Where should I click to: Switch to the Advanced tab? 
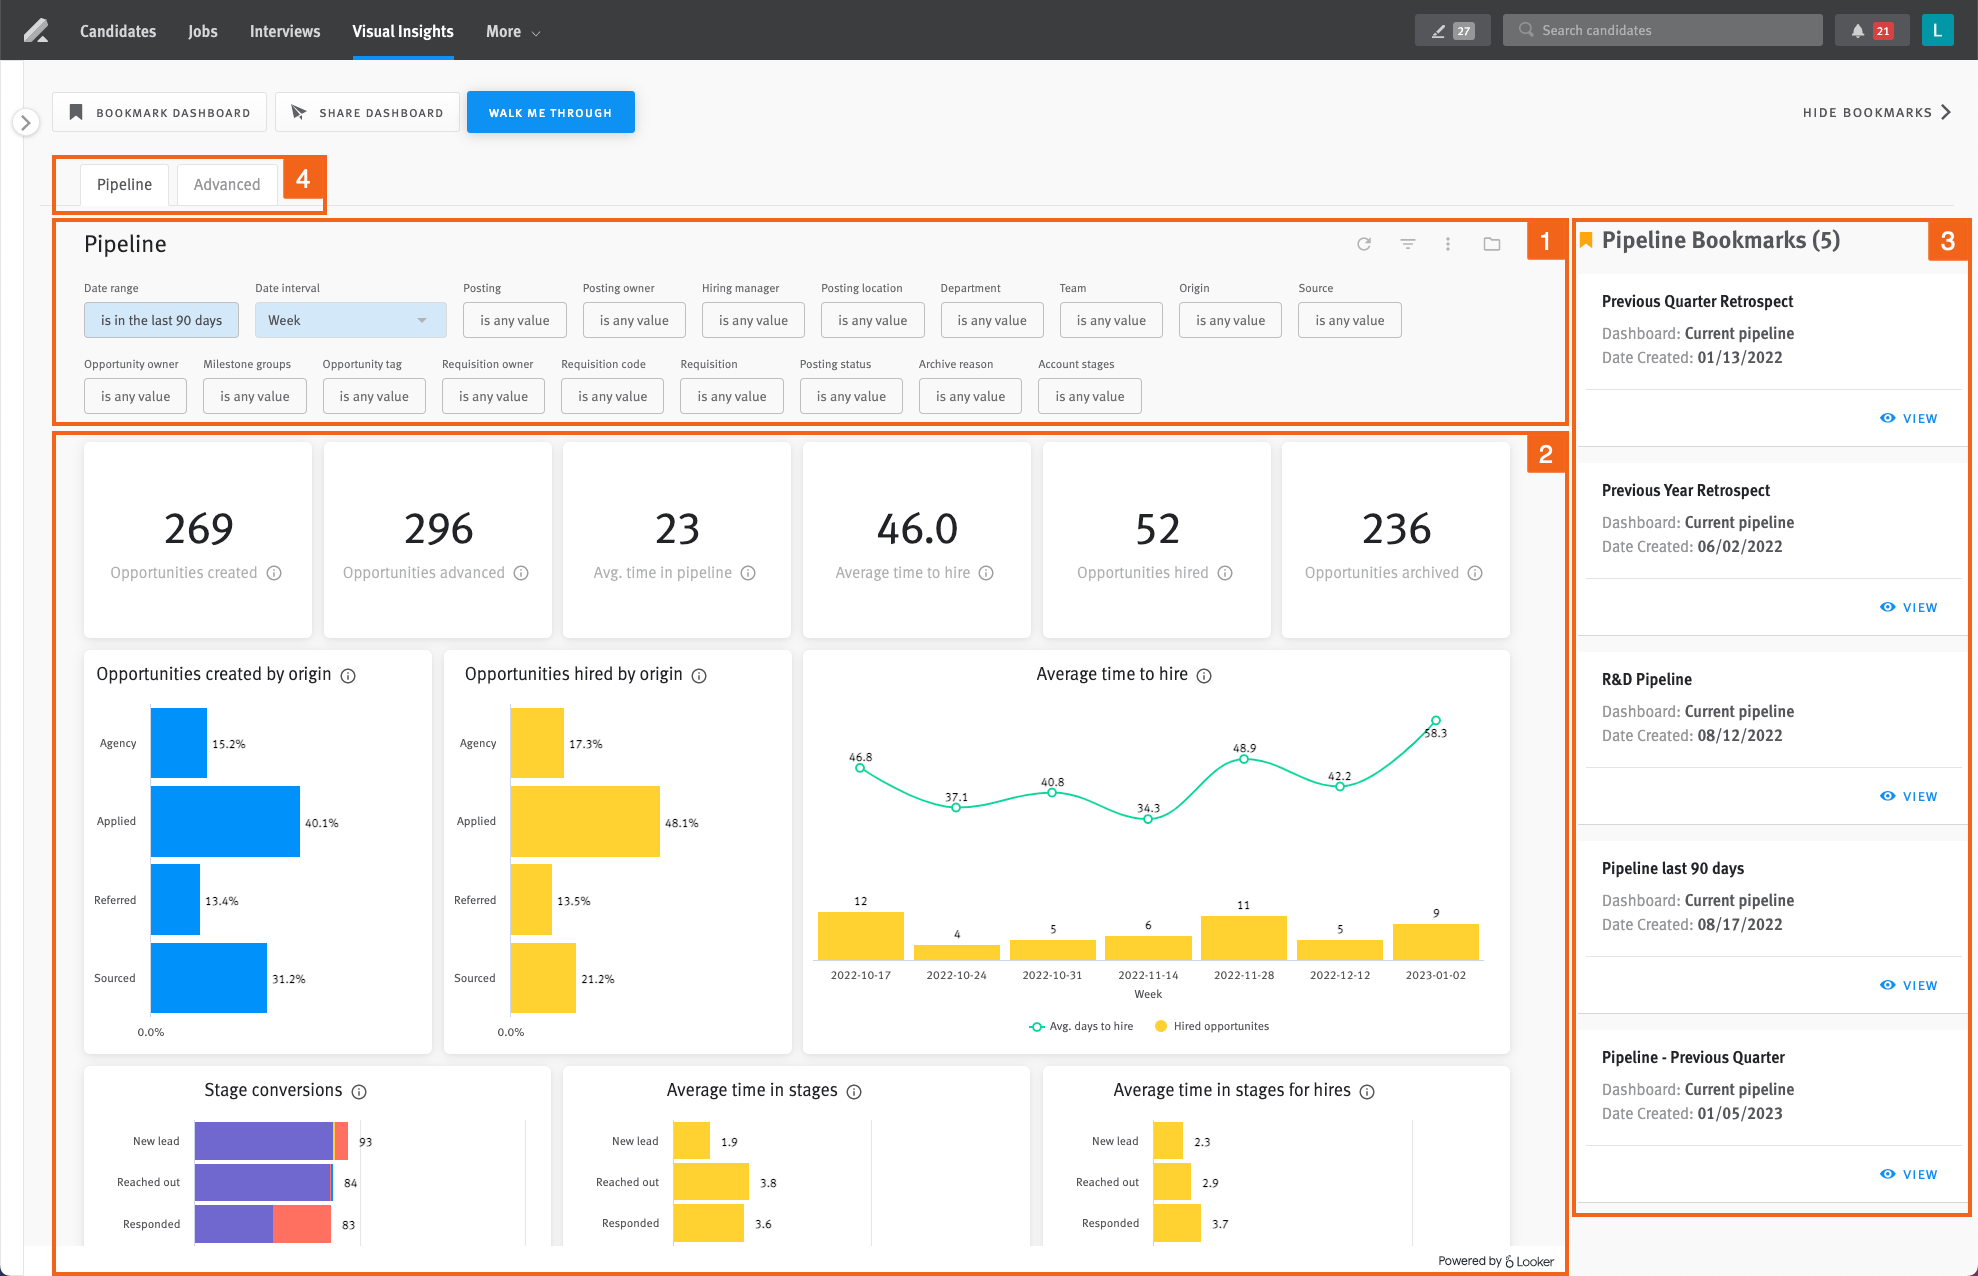[227, 184]
